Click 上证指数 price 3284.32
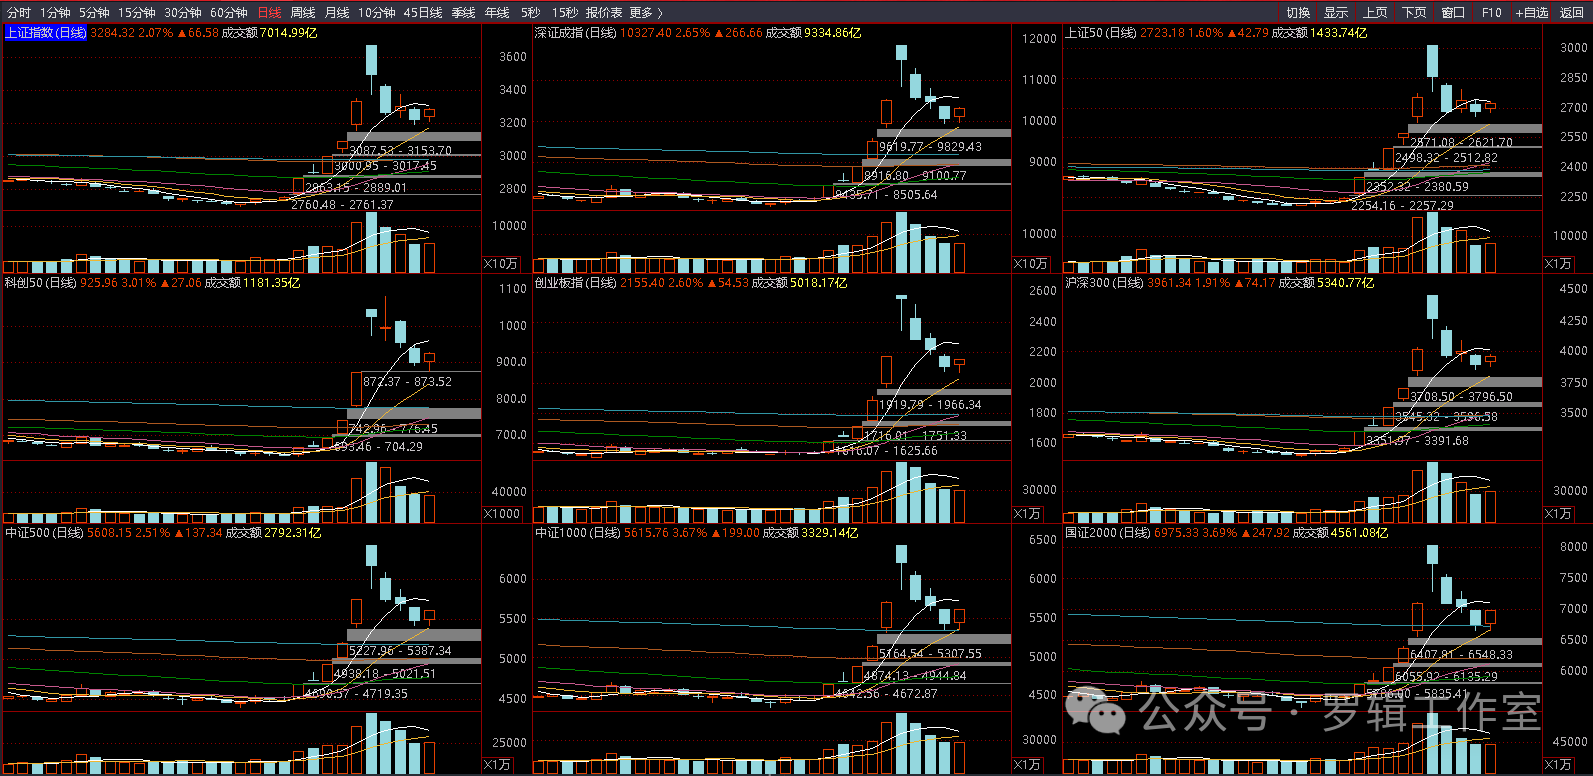Viewport: 1593px width, 776px height. point(113,33)
